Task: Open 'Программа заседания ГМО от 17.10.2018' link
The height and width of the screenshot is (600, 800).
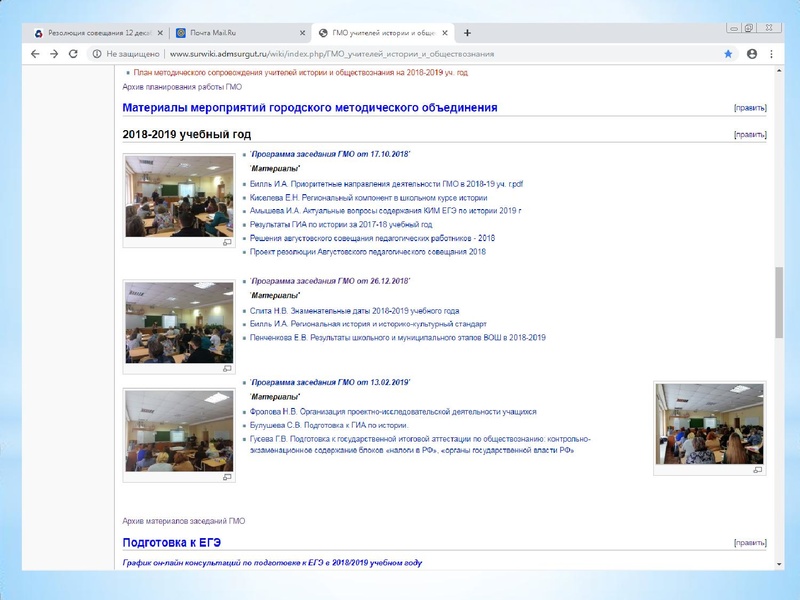Action: point(330,154)
